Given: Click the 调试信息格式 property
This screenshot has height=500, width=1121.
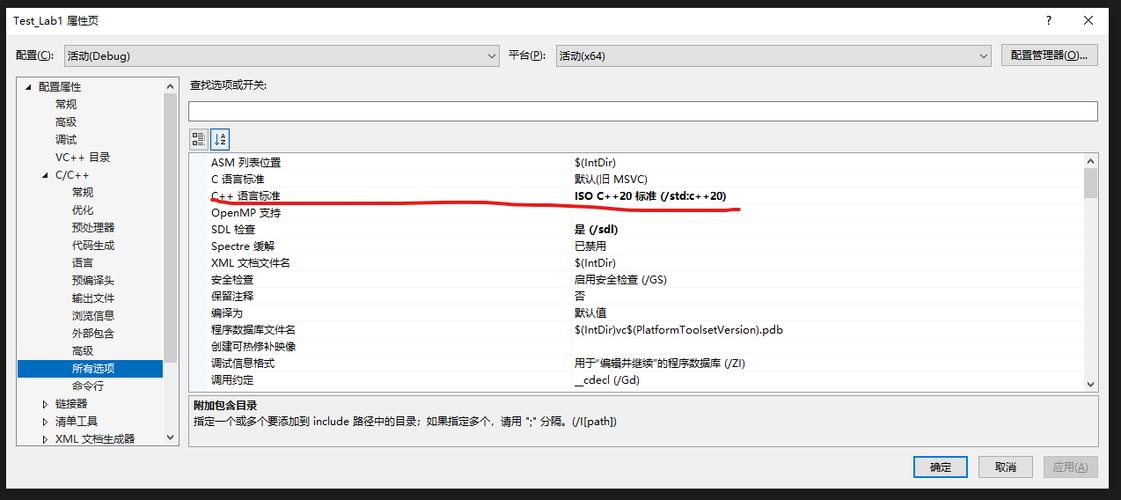Looking at the screenshot, I should pyautogui.click(x=242, y=363).
